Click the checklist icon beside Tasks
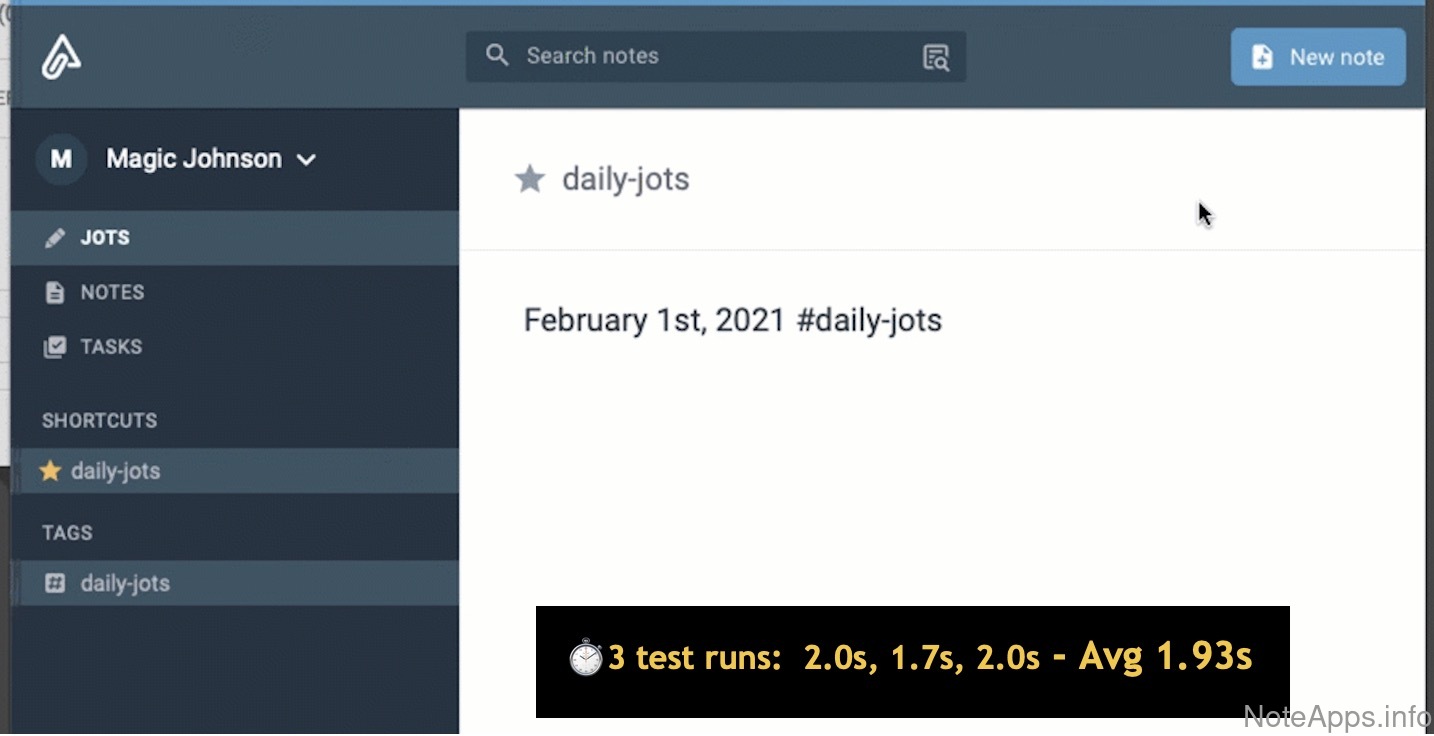1434x736 pixels. [x=55, y=347]
